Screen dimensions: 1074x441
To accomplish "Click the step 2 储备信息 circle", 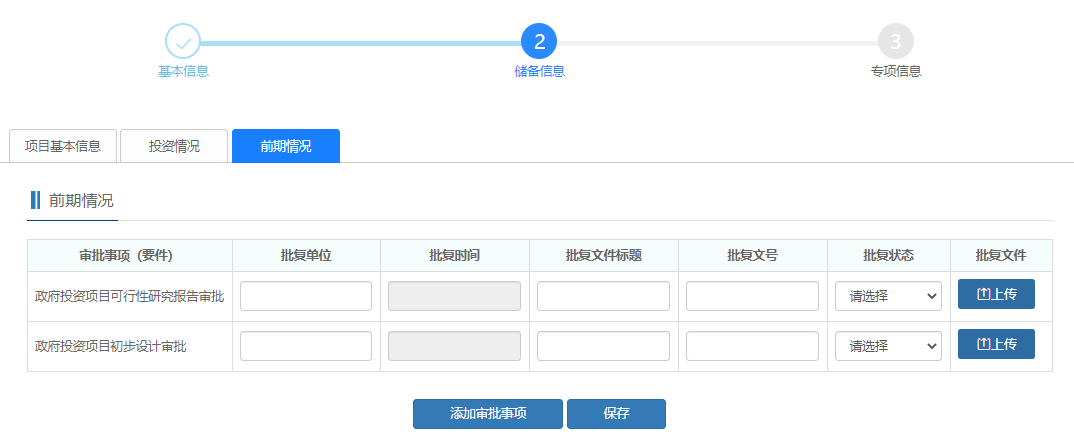I will pos(539,42).
